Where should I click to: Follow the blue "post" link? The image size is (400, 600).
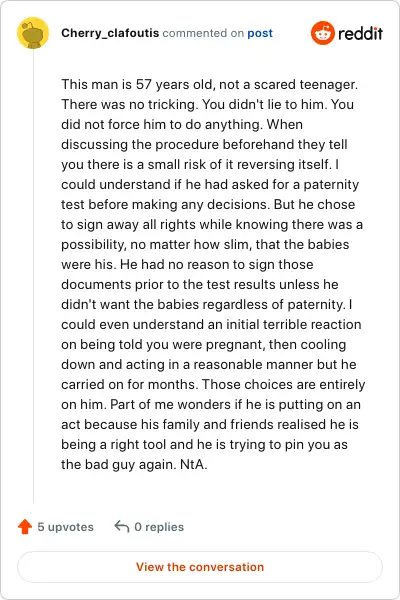tap(260, 33)
